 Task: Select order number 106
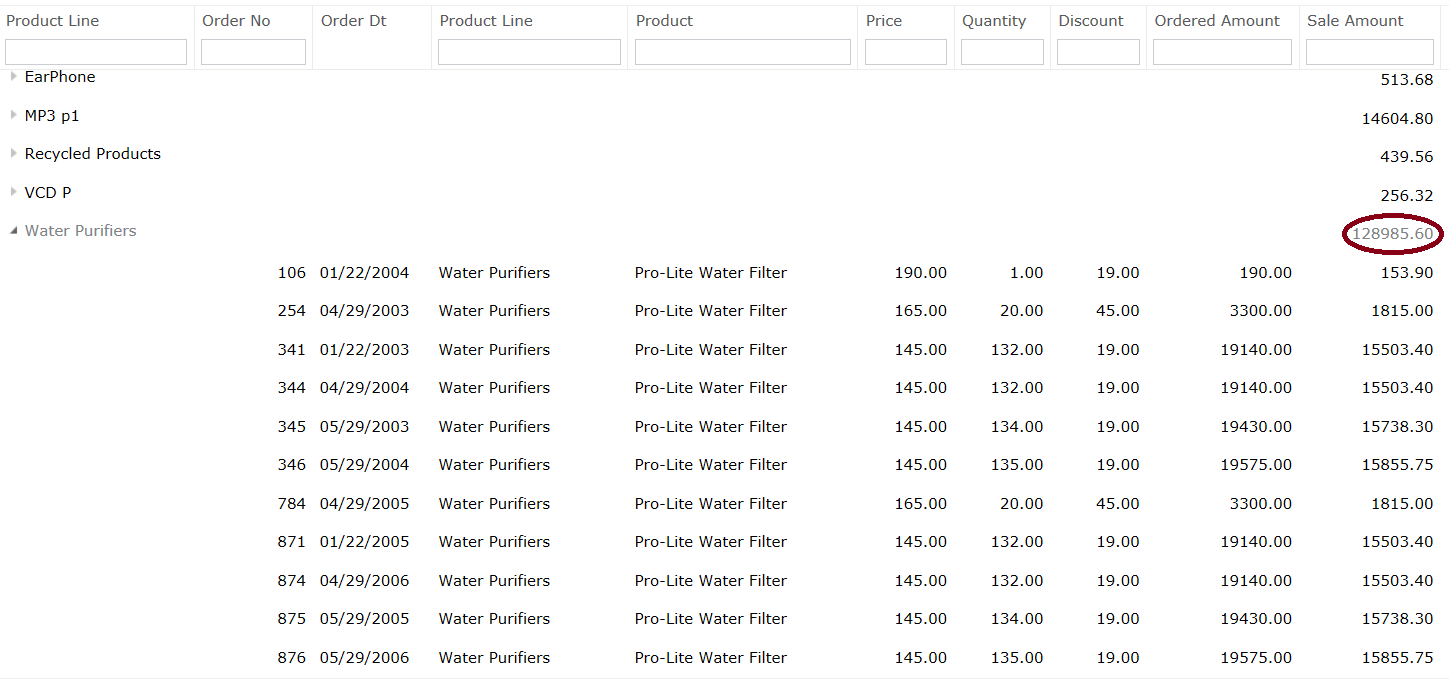click(292, 273)
